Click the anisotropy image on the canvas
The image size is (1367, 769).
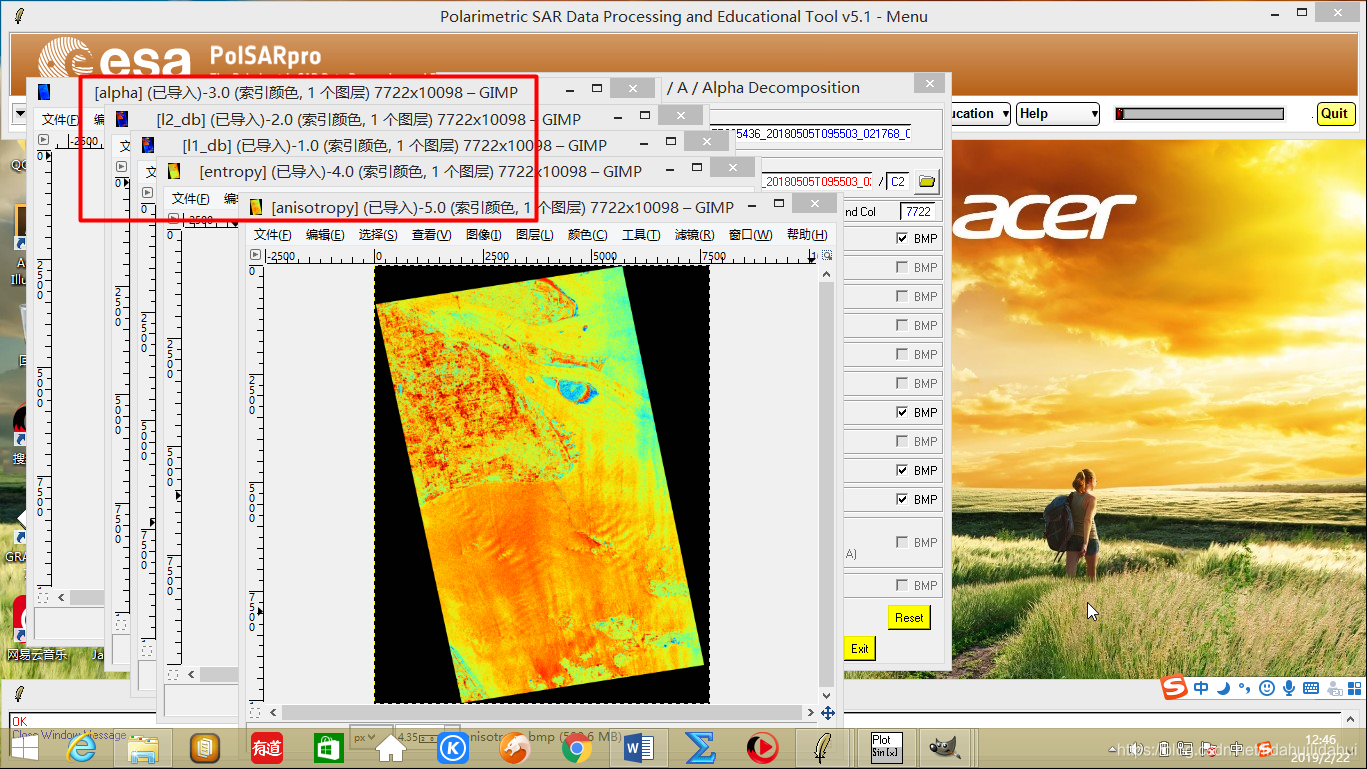pos(542,484)
